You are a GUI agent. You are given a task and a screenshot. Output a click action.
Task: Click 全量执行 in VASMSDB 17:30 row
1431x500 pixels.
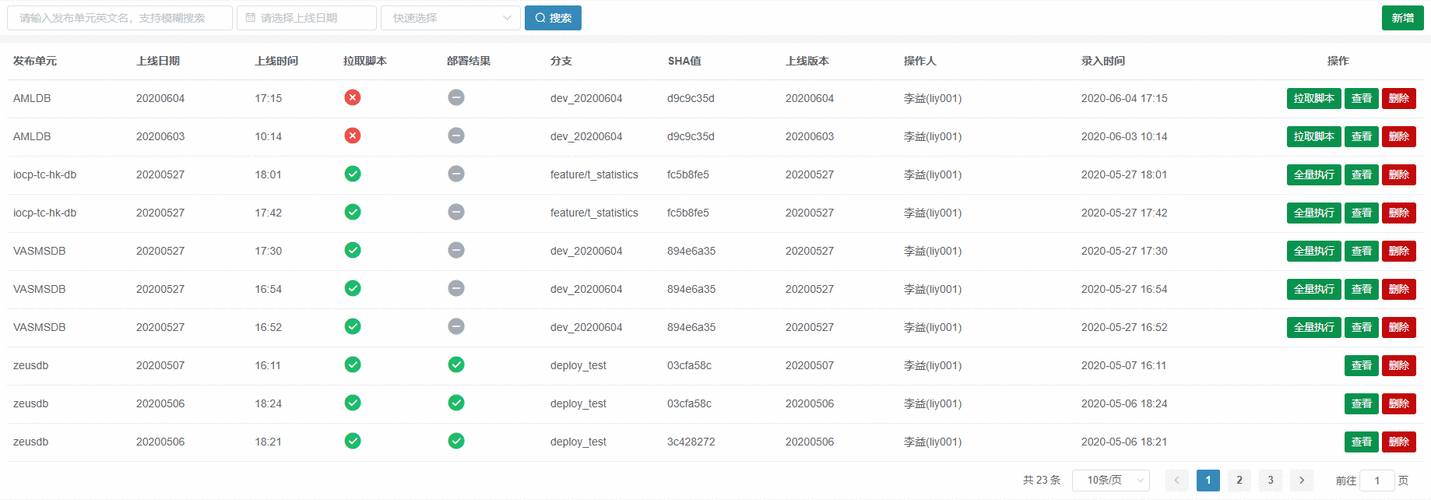[1314, 251]
